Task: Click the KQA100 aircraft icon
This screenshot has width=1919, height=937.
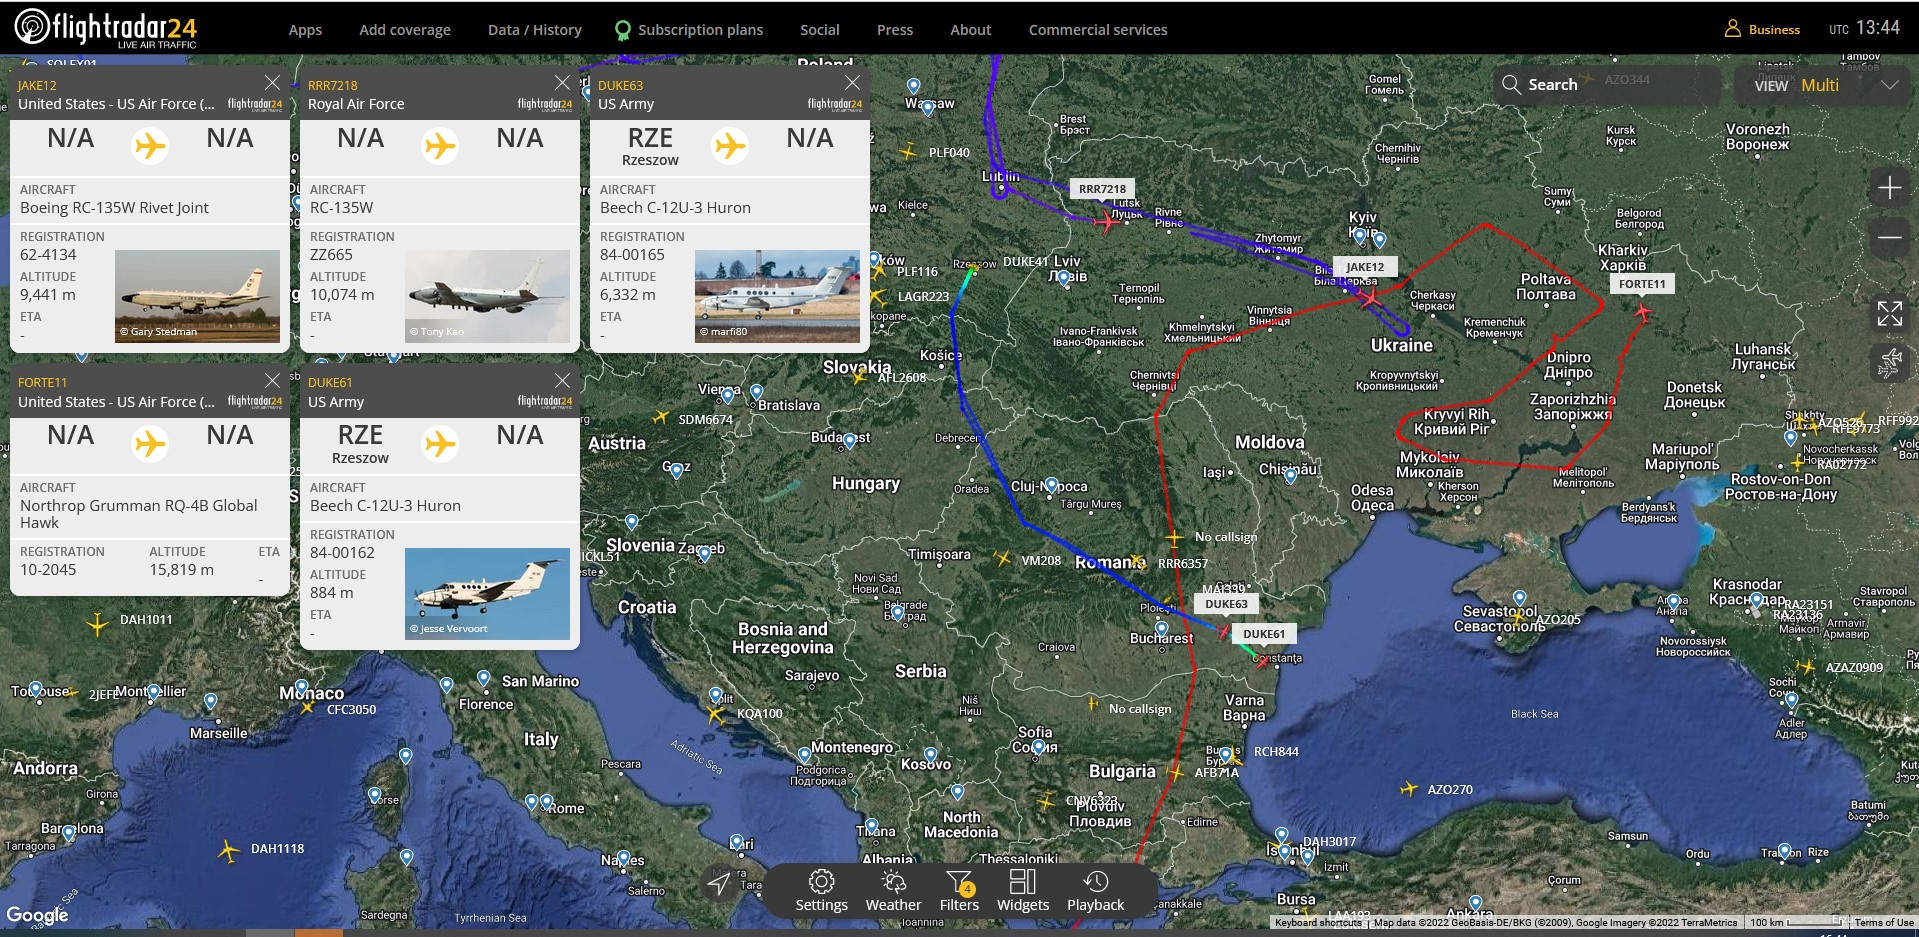Action: pyautogui.click(x=715, y=713)
